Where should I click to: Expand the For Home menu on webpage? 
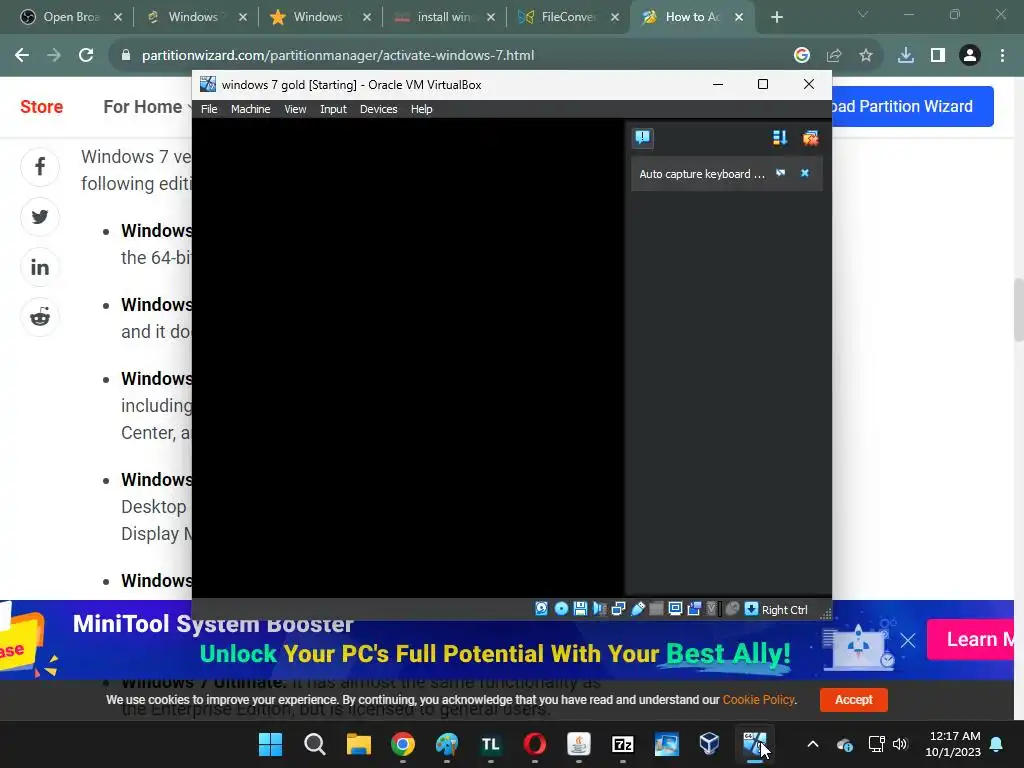click(147, 106)
